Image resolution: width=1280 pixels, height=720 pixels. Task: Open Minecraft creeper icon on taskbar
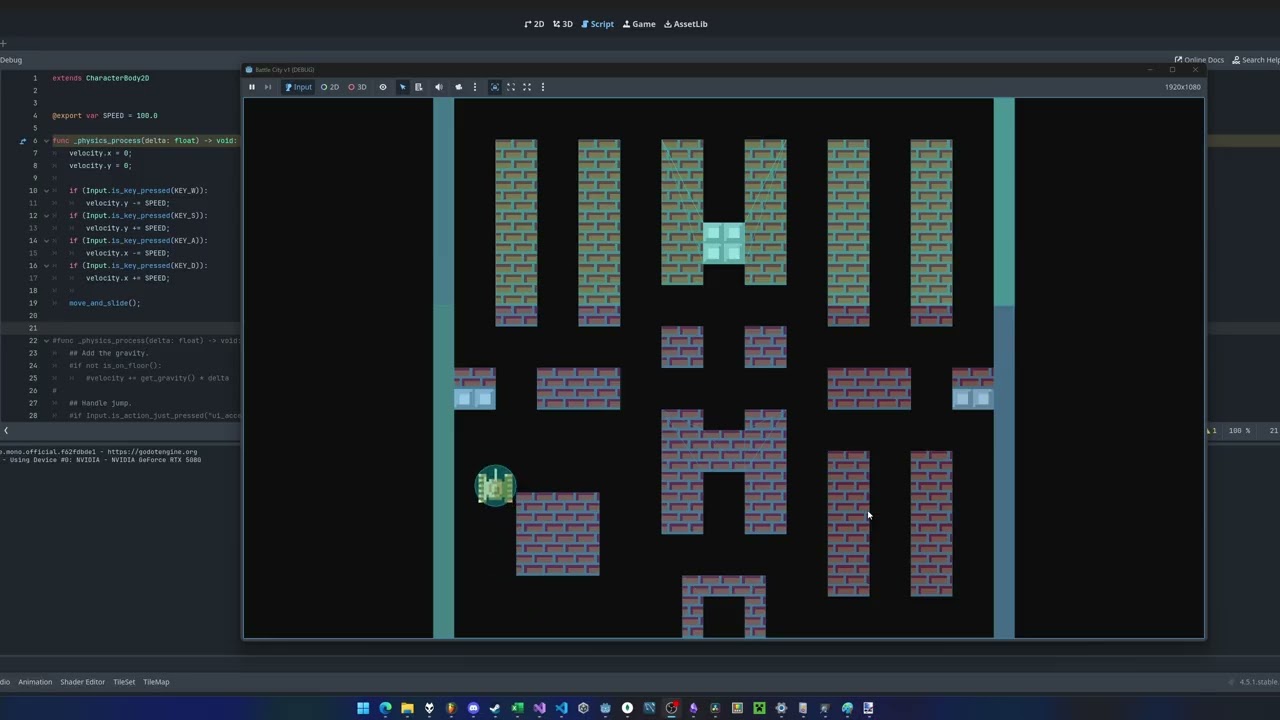[759, 708]
